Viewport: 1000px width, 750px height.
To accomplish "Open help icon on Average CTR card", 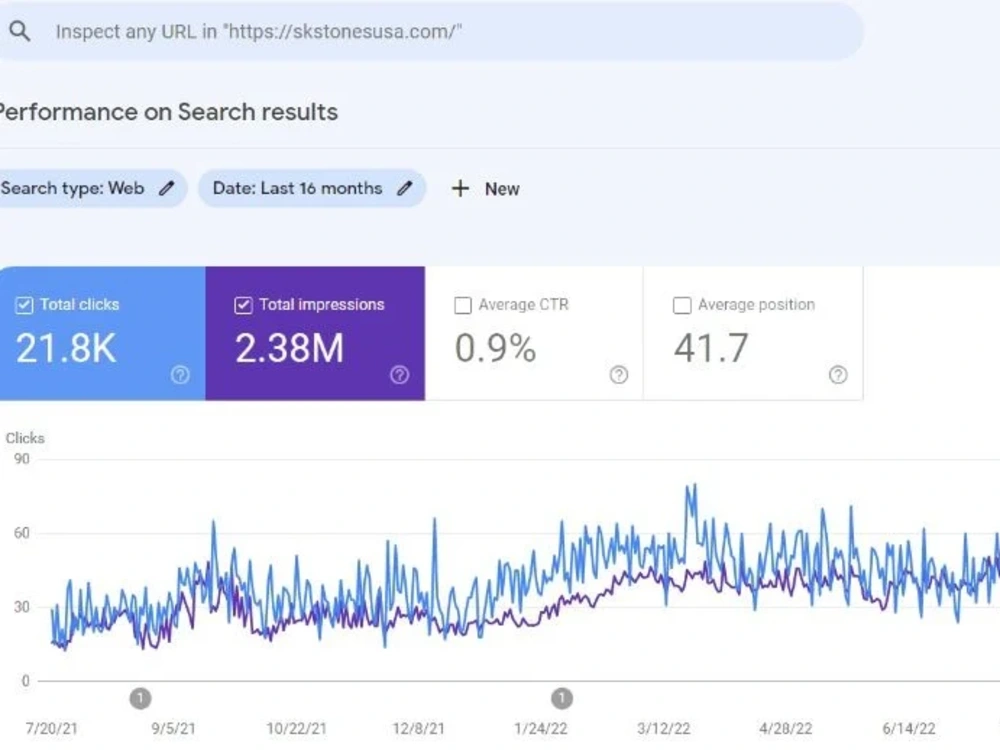I will 619,375.
